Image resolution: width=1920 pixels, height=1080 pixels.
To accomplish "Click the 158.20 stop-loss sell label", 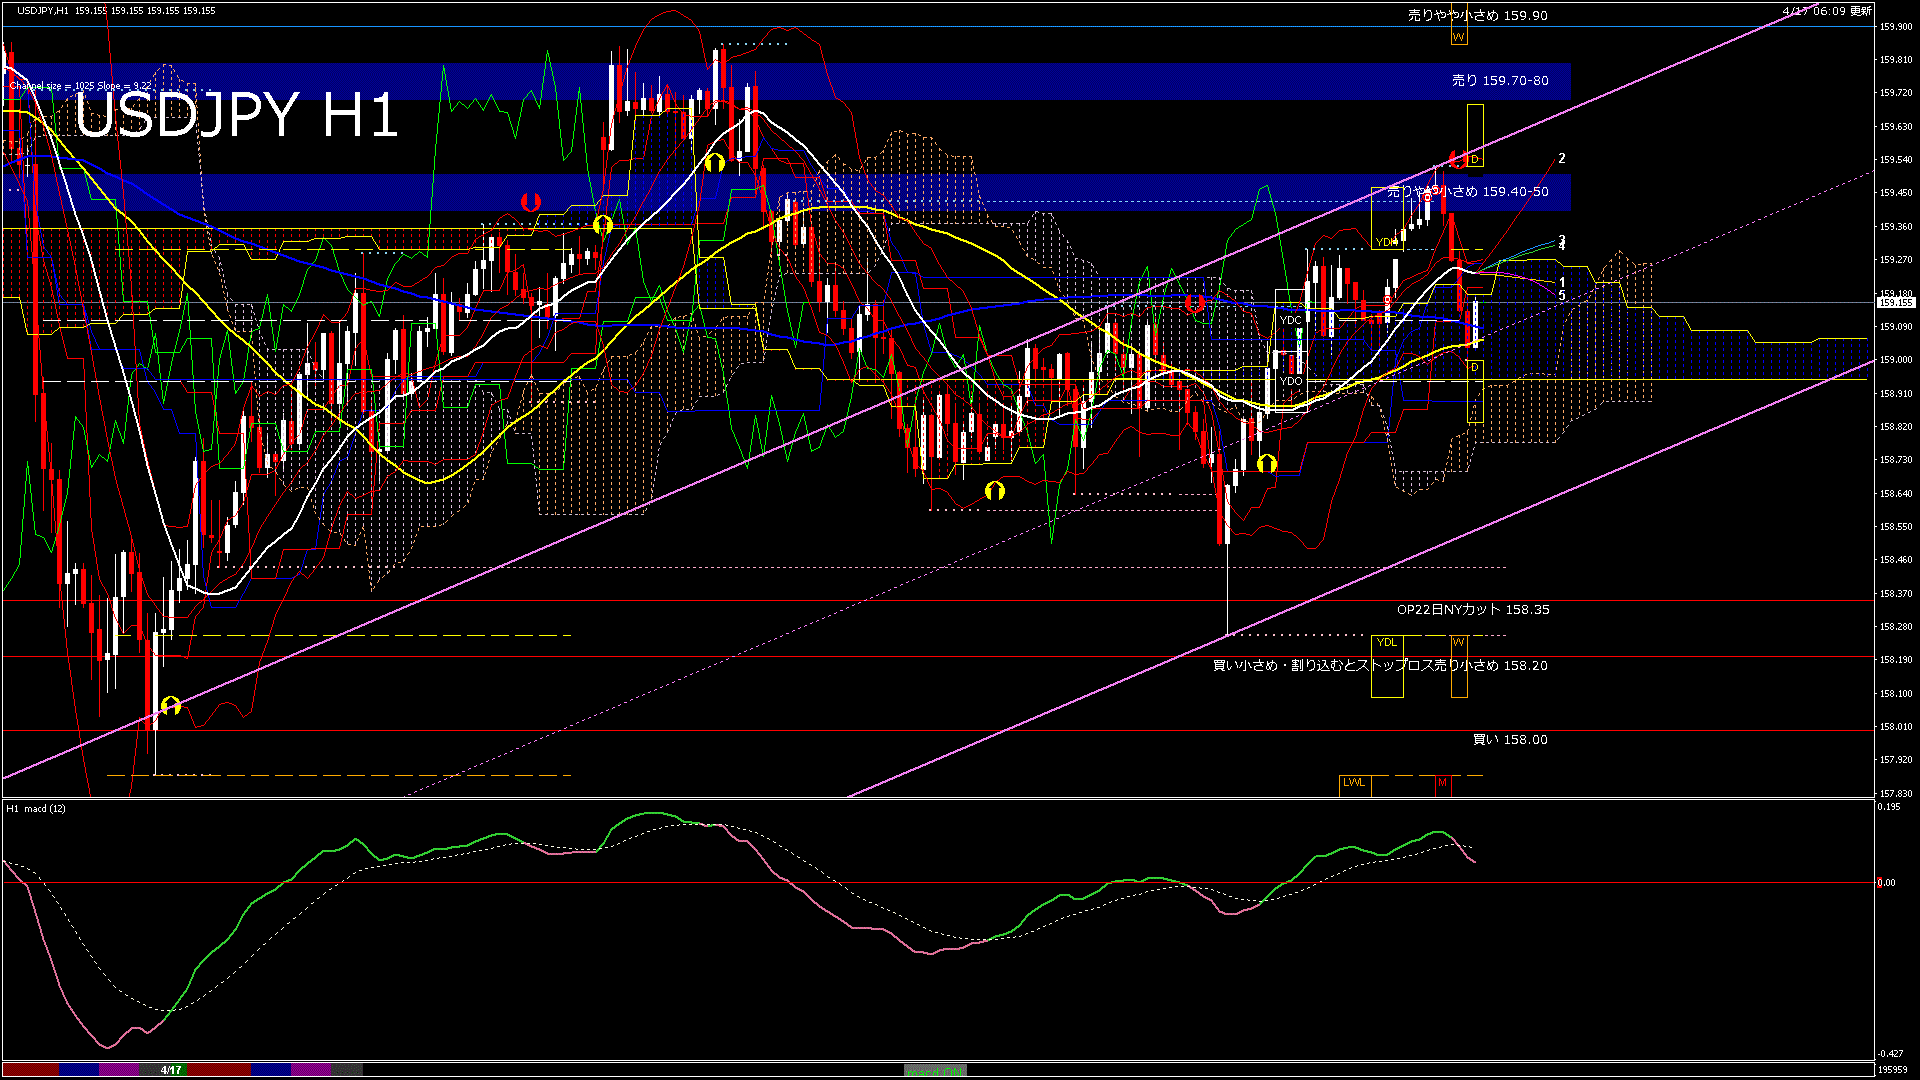I will tap(1380, 666).
